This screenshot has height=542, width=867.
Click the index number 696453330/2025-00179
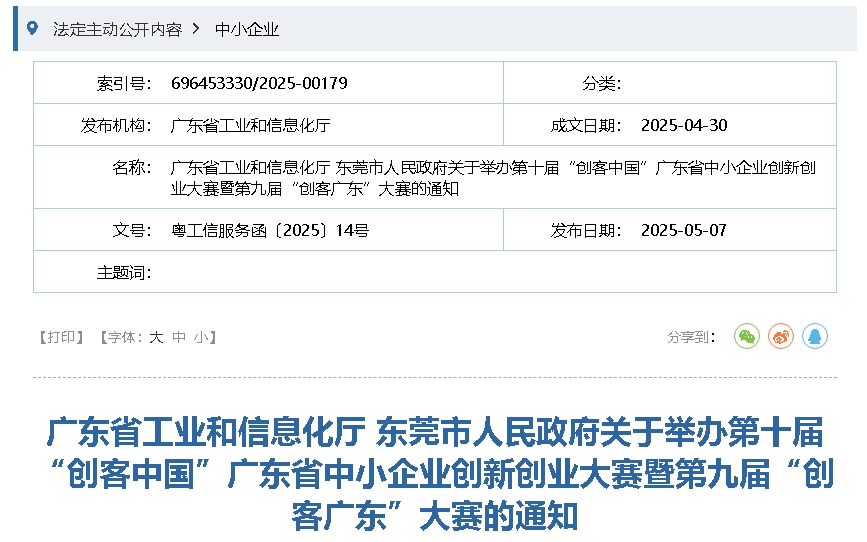tap(259, 83)
